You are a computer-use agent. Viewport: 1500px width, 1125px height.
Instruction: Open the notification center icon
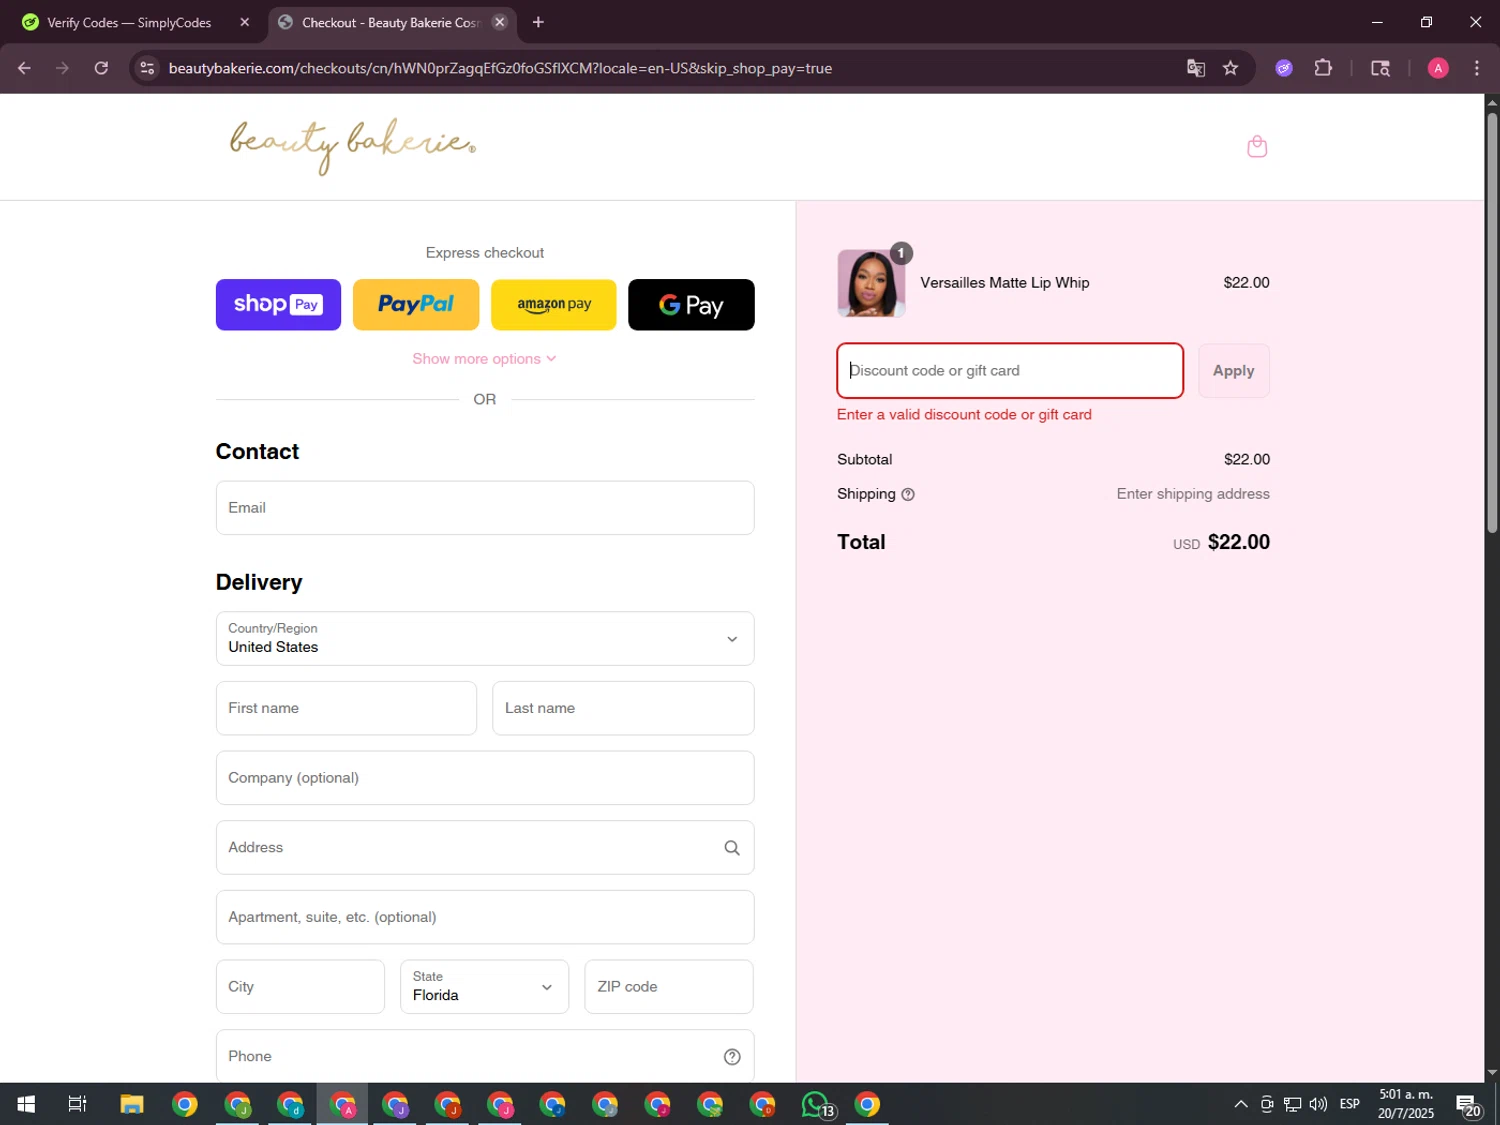tap(1468, 1105)
